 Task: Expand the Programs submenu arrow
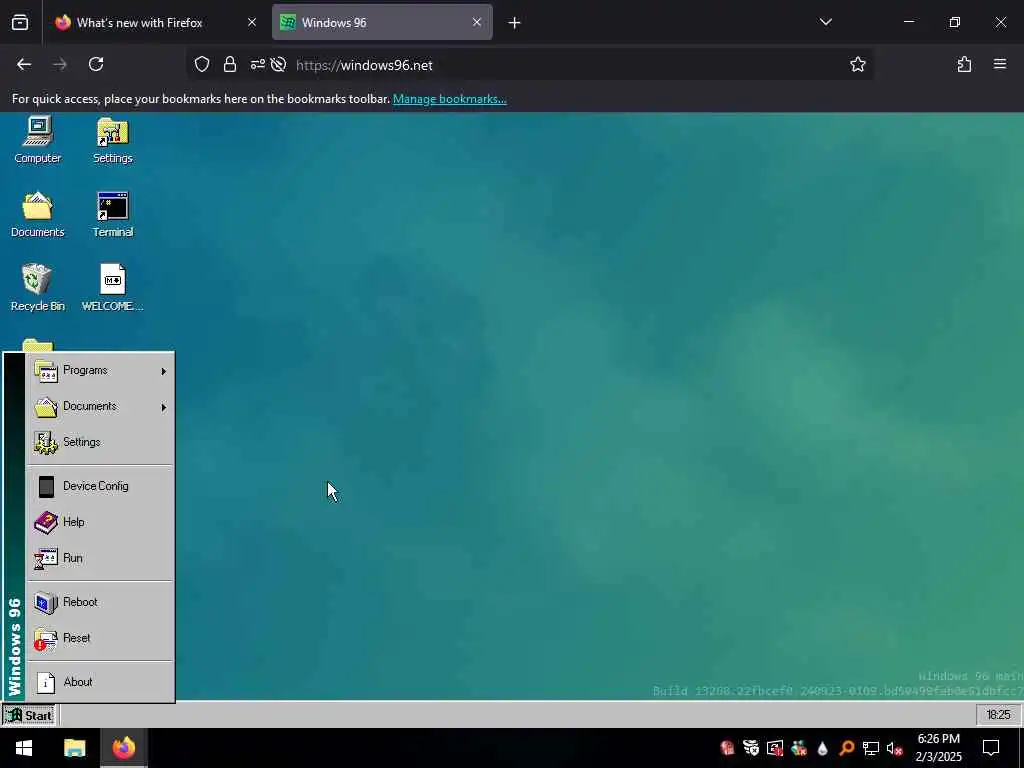[163, 371]
